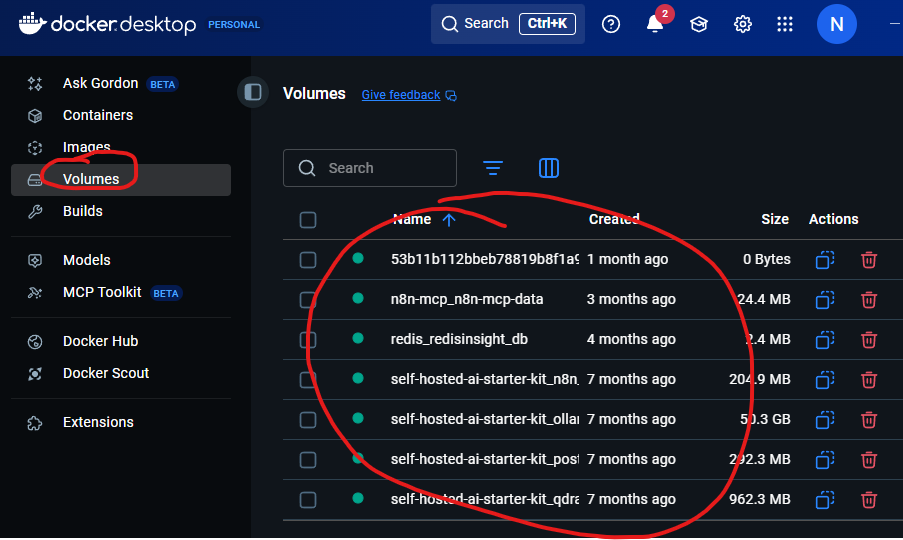Open the top Search bar

pos(507,24)
